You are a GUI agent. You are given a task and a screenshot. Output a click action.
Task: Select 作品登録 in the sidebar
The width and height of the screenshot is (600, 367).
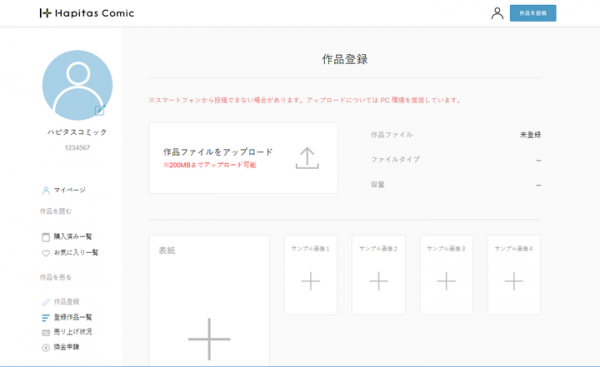click(x=66, y=302)
